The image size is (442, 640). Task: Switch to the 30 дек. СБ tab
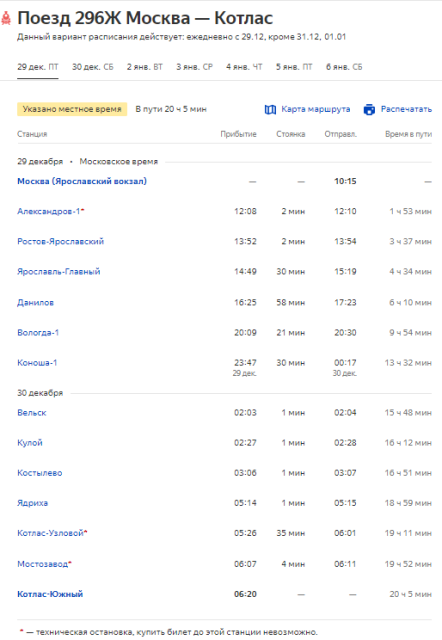tap(93, 67)
